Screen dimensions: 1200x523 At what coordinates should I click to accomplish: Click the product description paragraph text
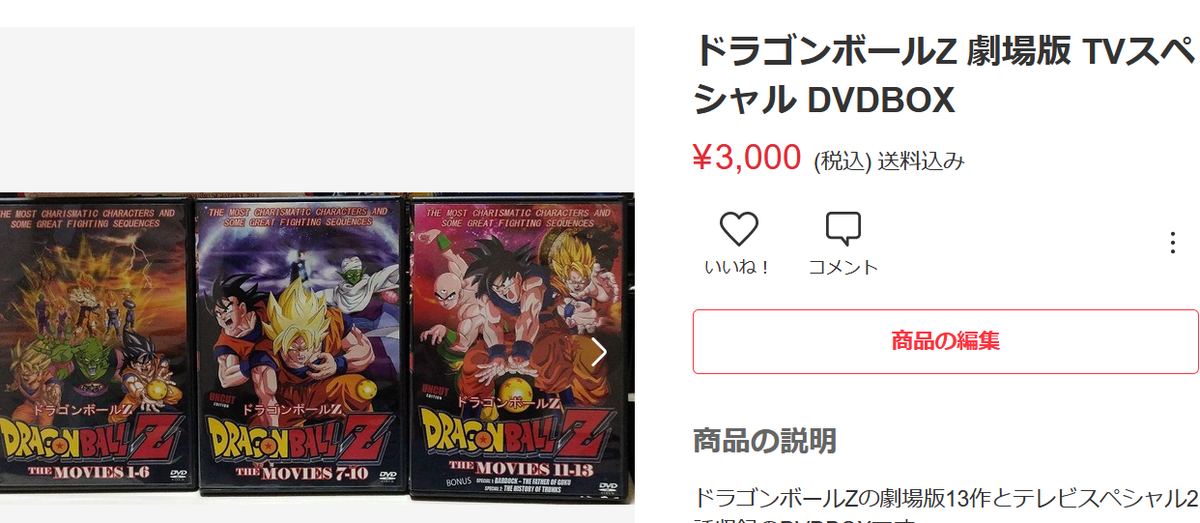(x=944, y=507)
